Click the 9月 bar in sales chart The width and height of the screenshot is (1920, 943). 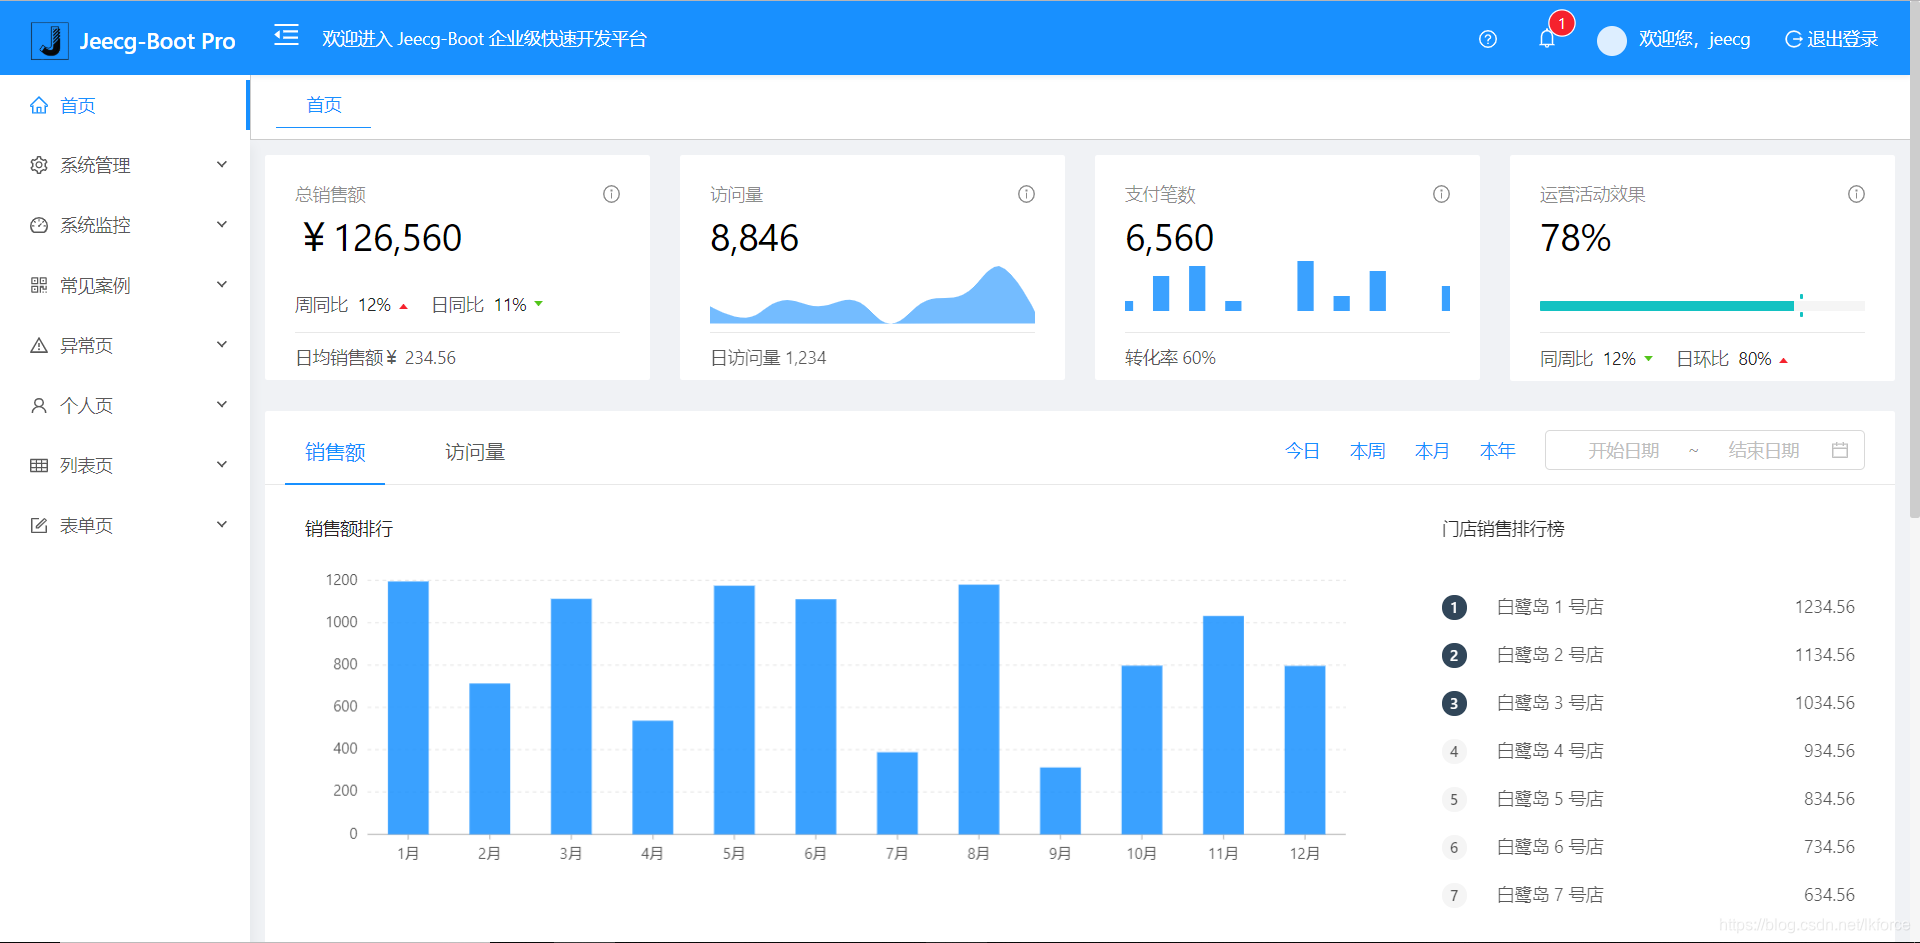pyautogui.click(x=1060, y=800)
